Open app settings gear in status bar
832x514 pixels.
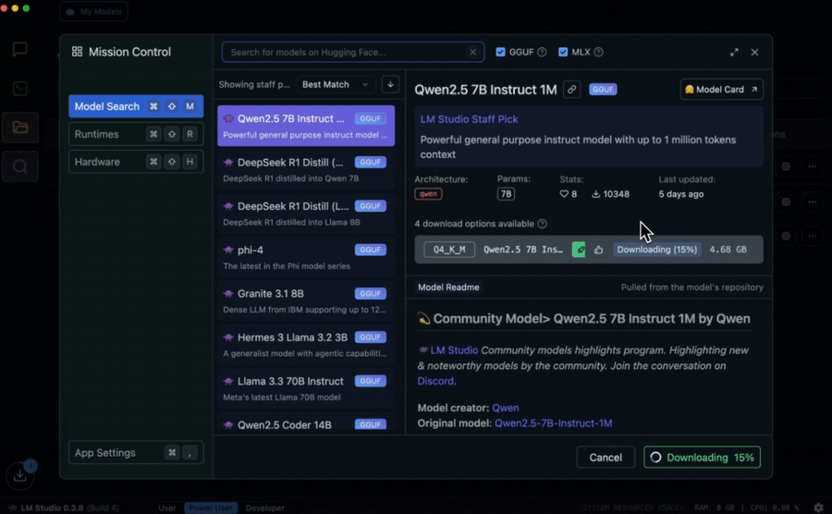(x=819, y=508)
